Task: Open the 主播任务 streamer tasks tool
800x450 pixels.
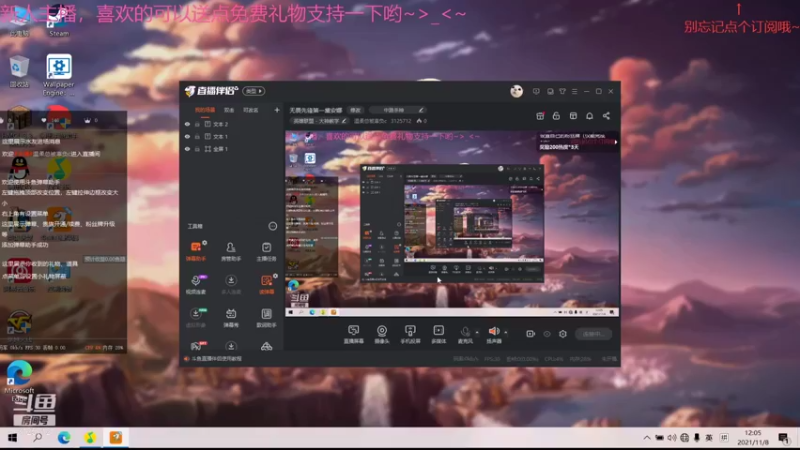Action: pyautogui.click(x=266, y=252)
